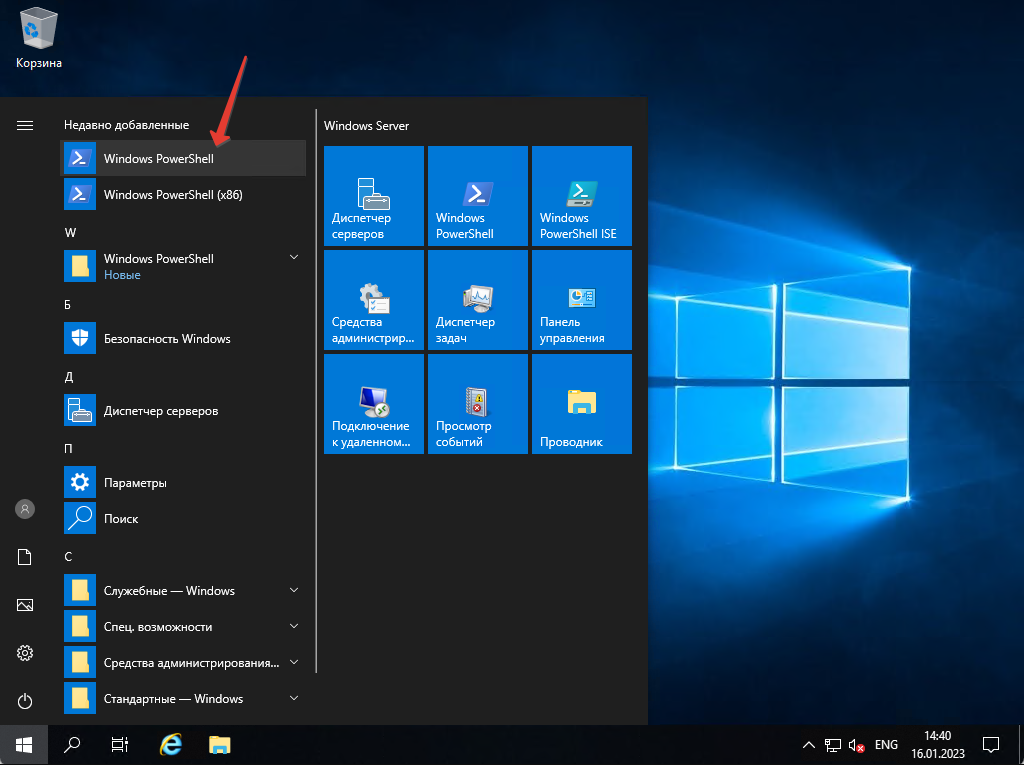
Task: Open Documents from the Start sidebar
Action: [x=25, y=557]
